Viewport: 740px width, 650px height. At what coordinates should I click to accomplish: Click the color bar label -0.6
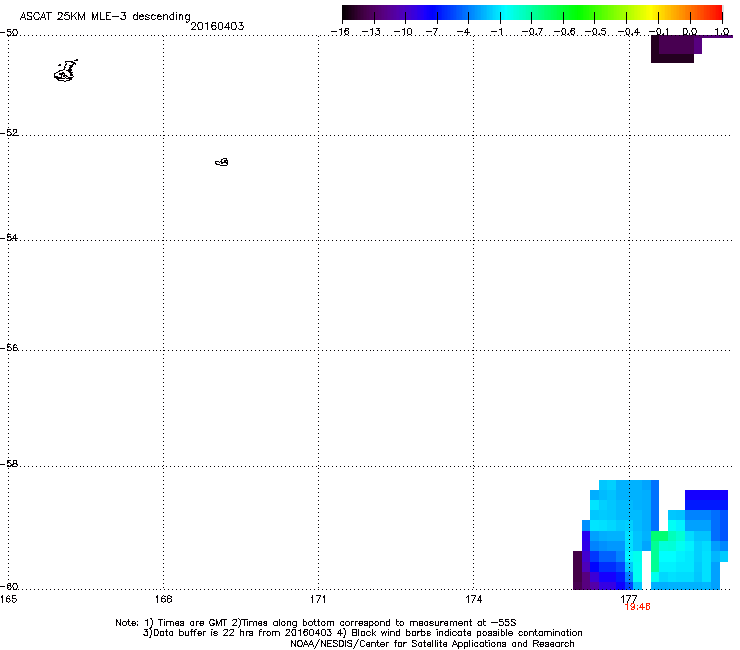564,32
